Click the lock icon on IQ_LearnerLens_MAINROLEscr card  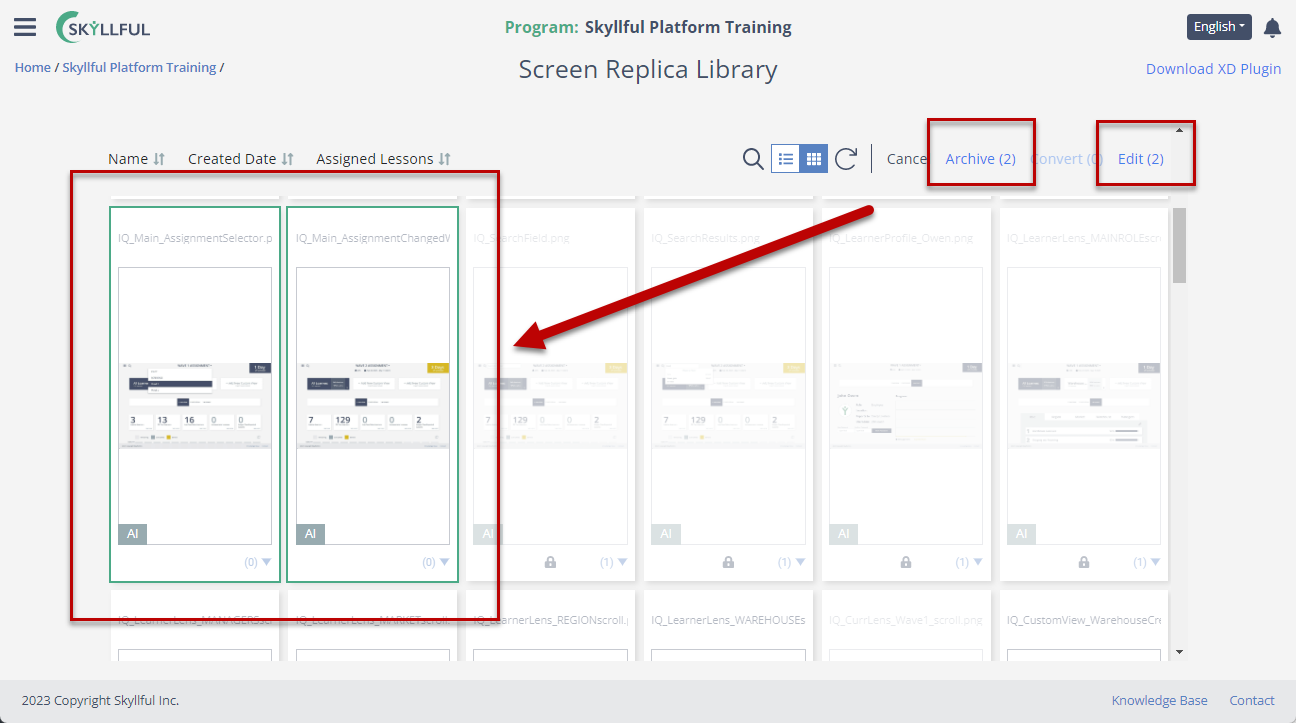(x=1084, y=563)
